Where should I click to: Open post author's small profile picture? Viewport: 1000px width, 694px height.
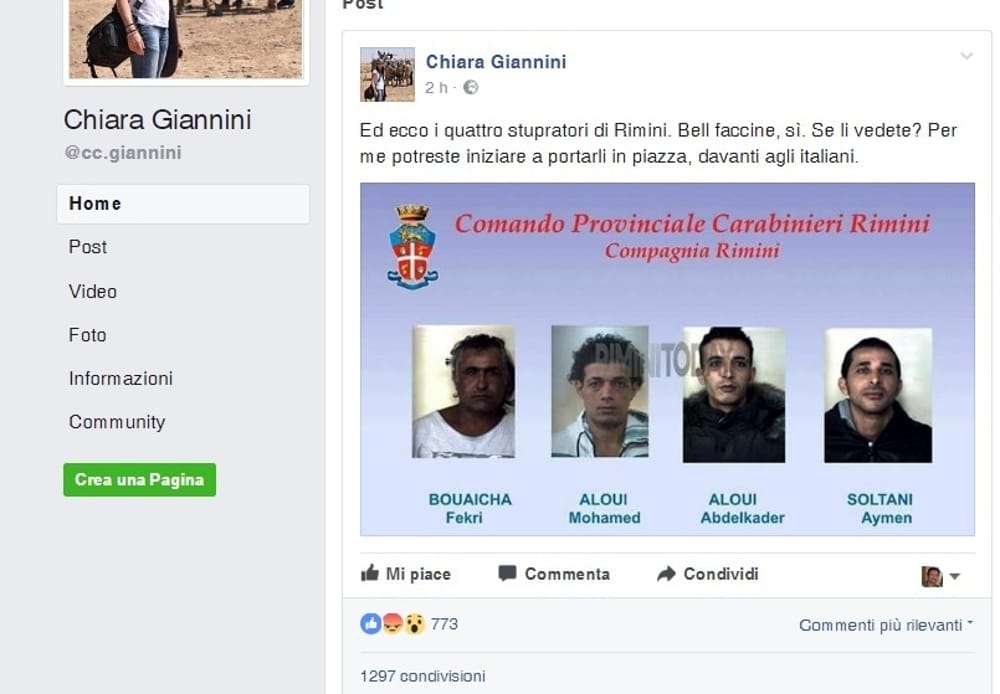pos(387,74)
